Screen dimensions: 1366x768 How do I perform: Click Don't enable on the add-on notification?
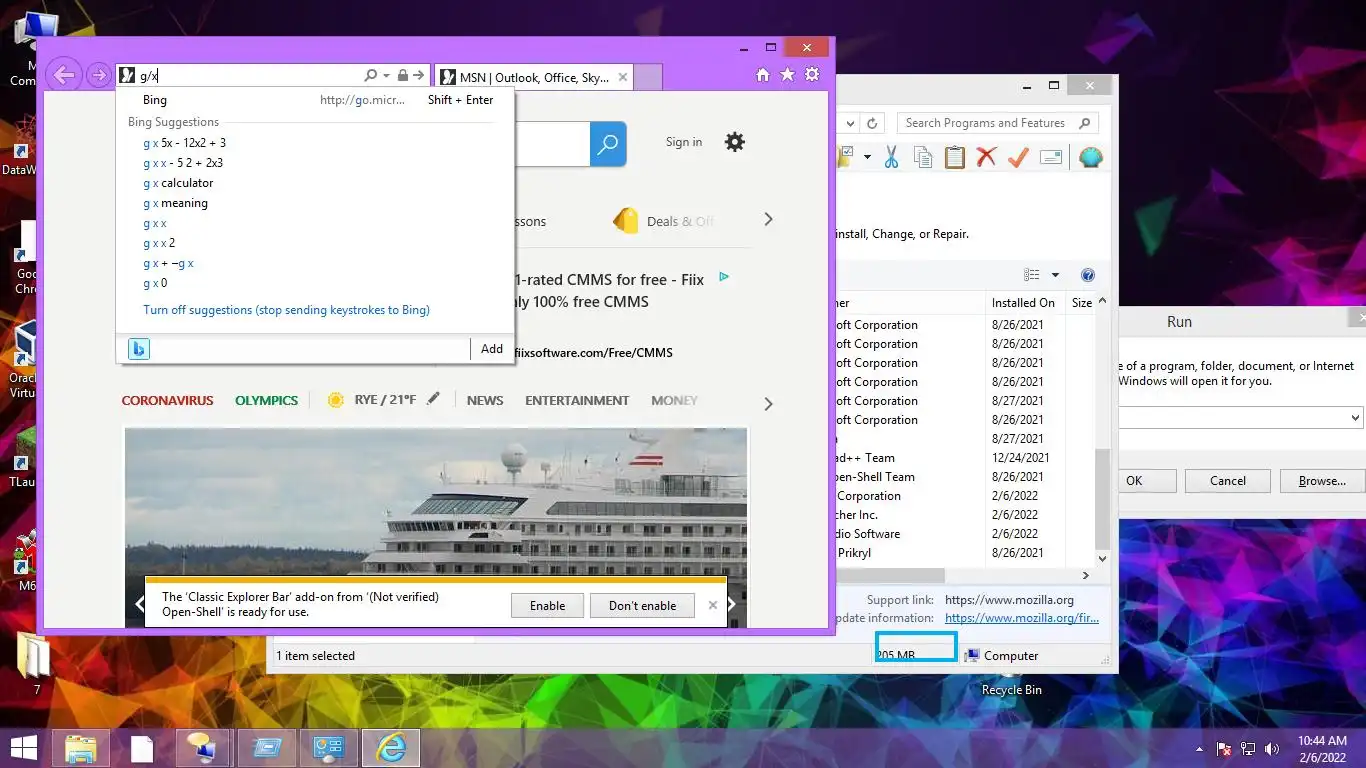642,605
